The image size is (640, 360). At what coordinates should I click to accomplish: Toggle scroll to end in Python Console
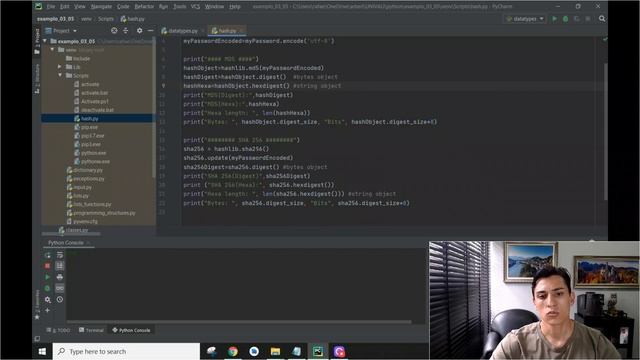point(60,266)
